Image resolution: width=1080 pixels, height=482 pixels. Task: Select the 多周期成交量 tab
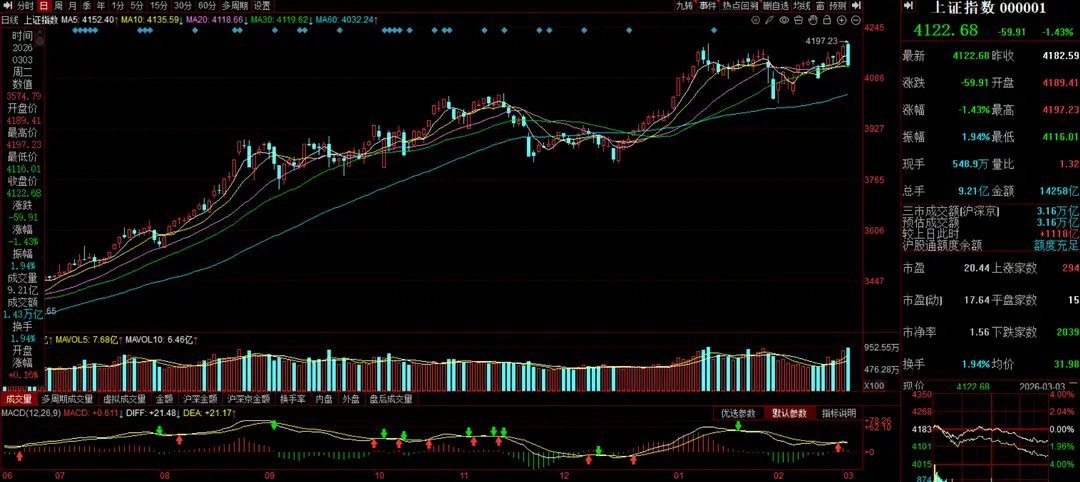[69, 399]
